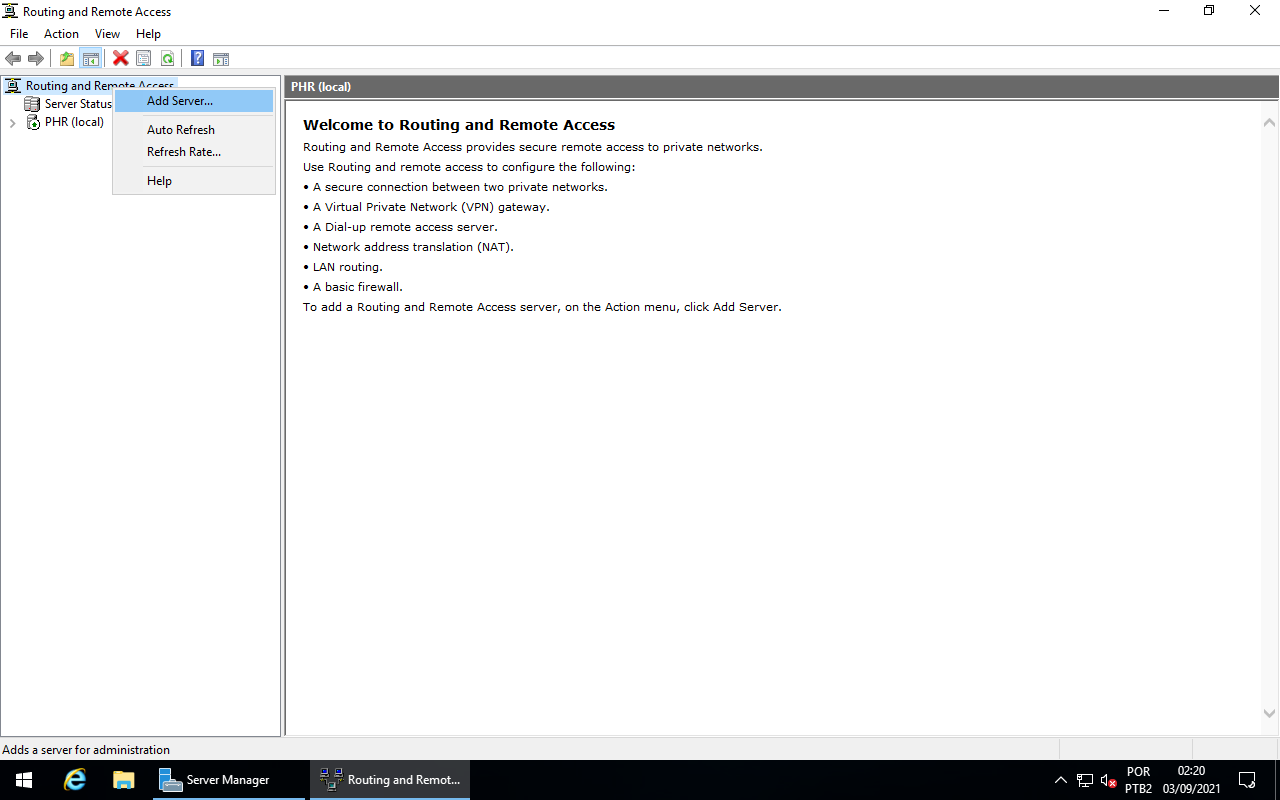Select Server Status in the console tree
This screenshot has width=1280, height=800.
[x=76, y=103]
